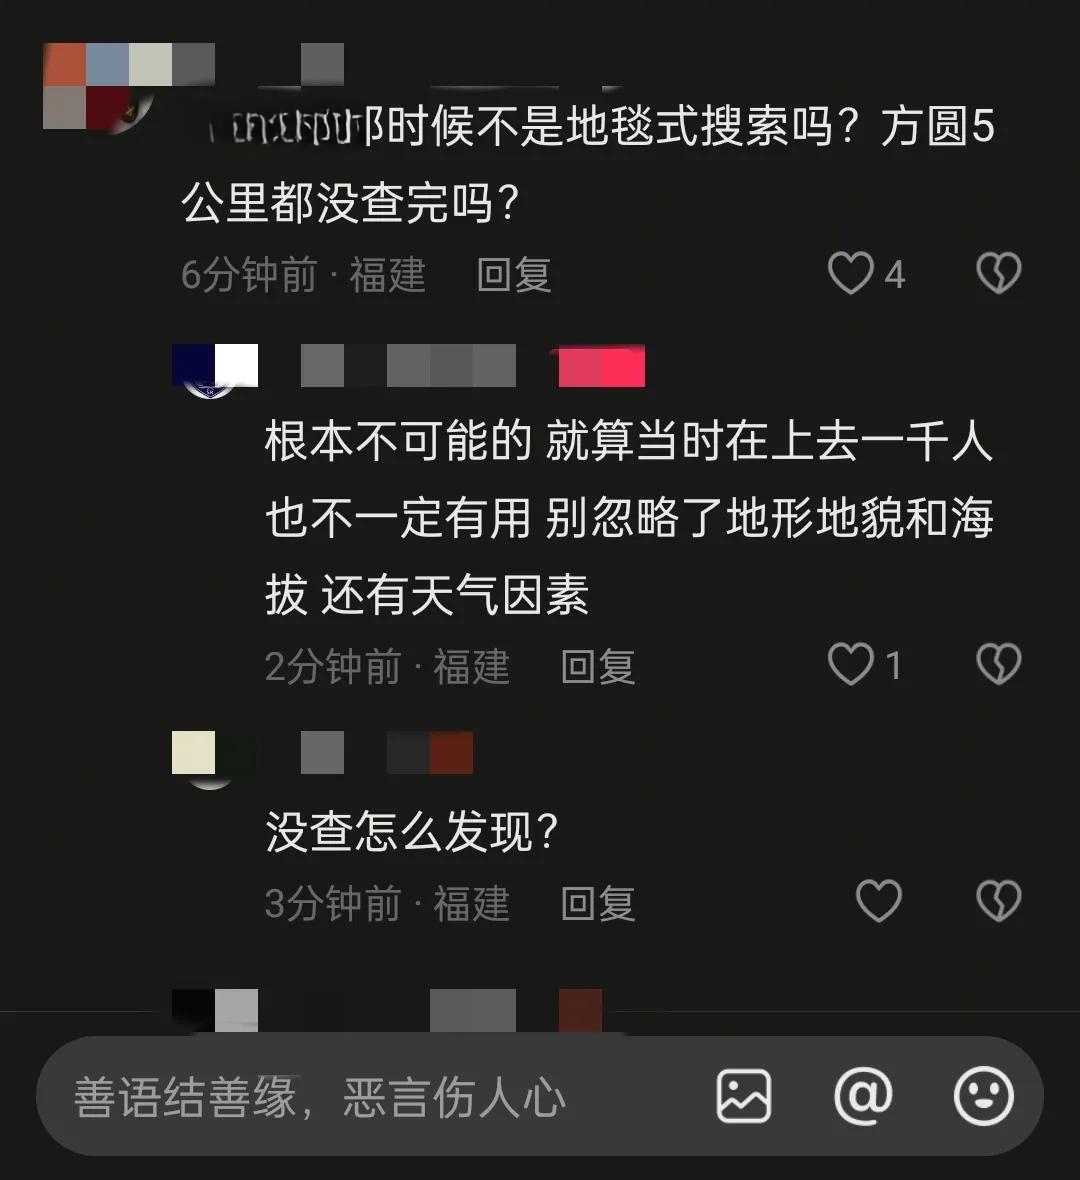This screenshot has height=1180, width=1080.
Task: Open the partially visible bottom commenter avatar
Action: coord(214,1011)
